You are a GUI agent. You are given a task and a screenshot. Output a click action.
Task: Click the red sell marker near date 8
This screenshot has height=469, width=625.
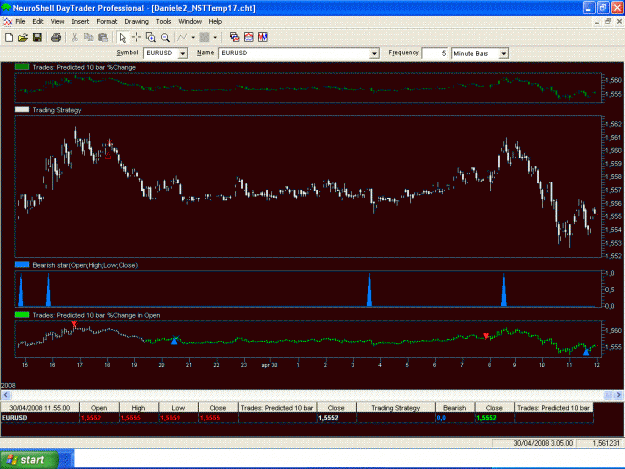coord(486,336)
